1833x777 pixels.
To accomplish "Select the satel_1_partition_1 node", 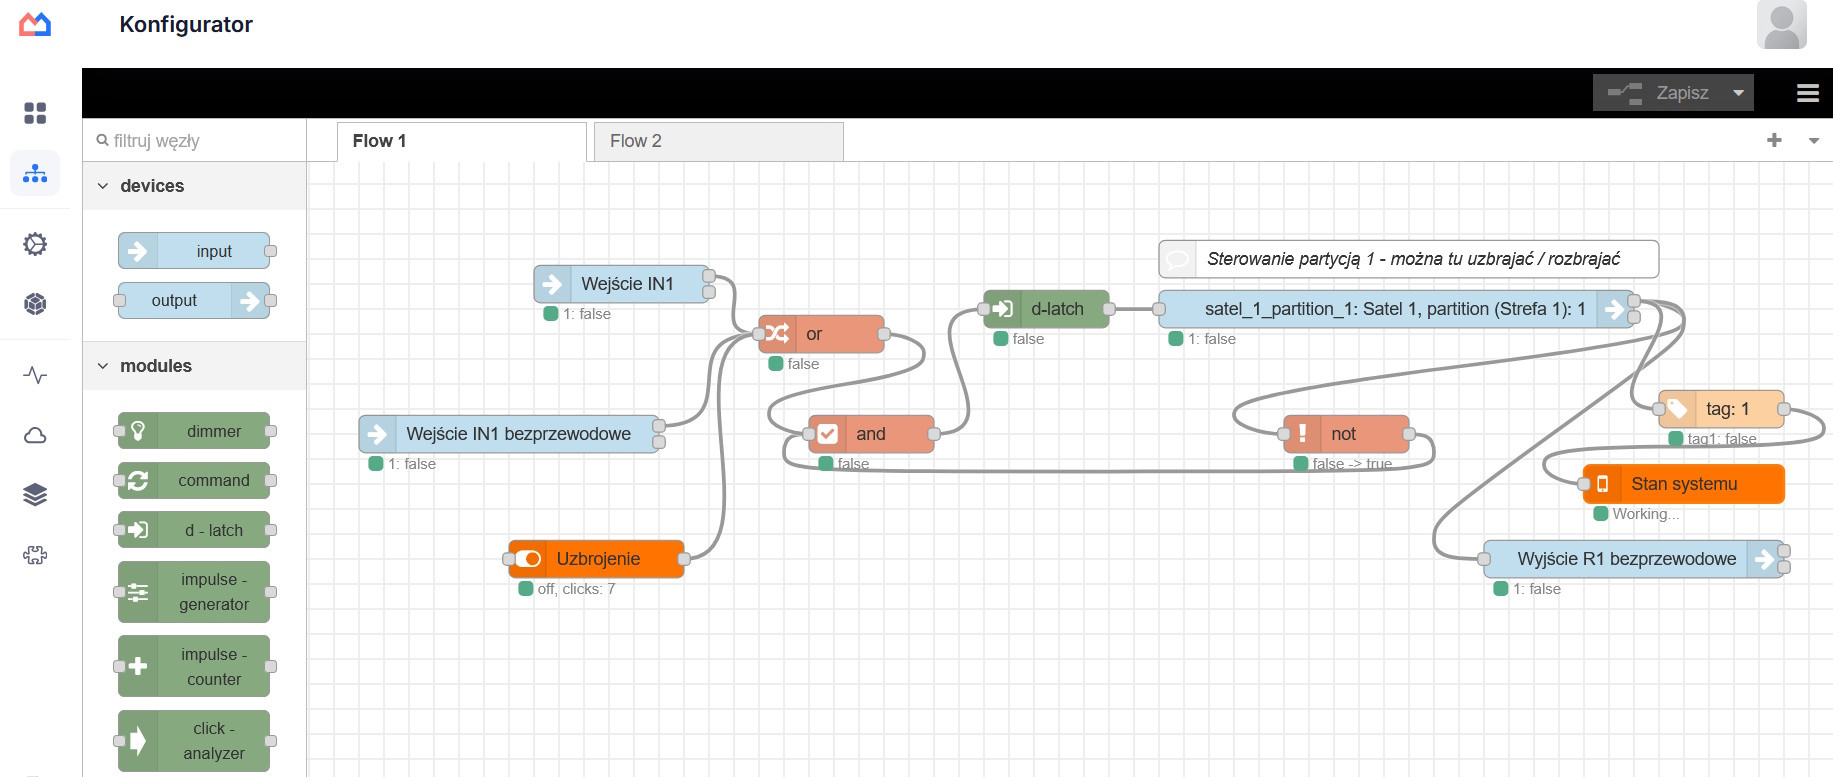I will 1396,309.
